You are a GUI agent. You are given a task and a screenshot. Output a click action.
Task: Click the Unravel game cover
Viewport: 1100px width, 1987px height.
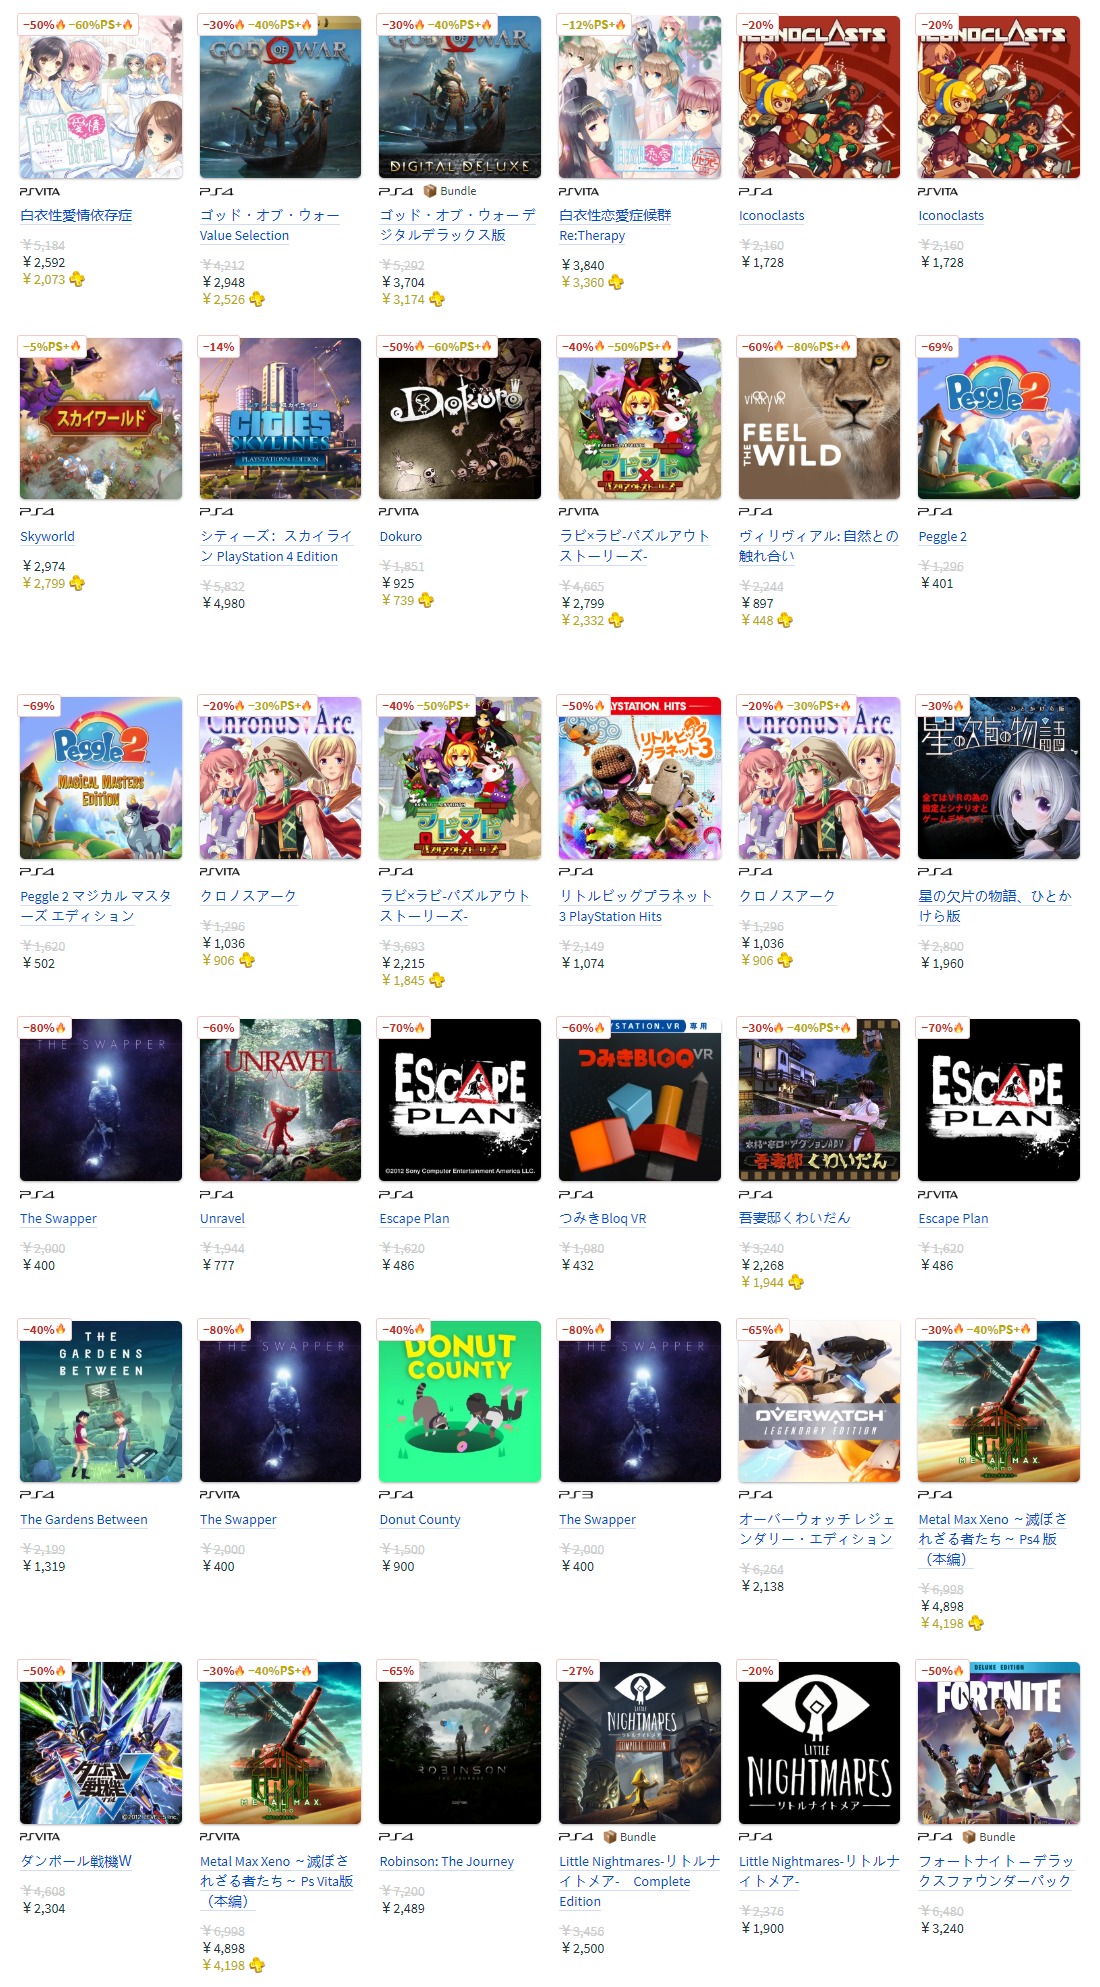(280, 1100)
